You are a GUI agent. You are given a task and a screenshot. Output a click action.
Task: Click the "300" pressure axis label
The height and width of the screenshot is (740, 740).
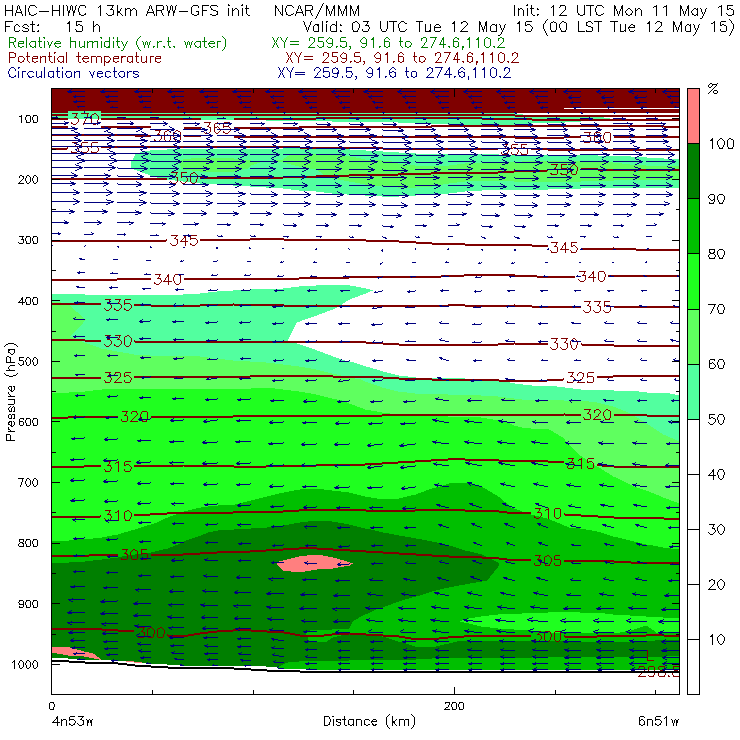tap(28, 240)
